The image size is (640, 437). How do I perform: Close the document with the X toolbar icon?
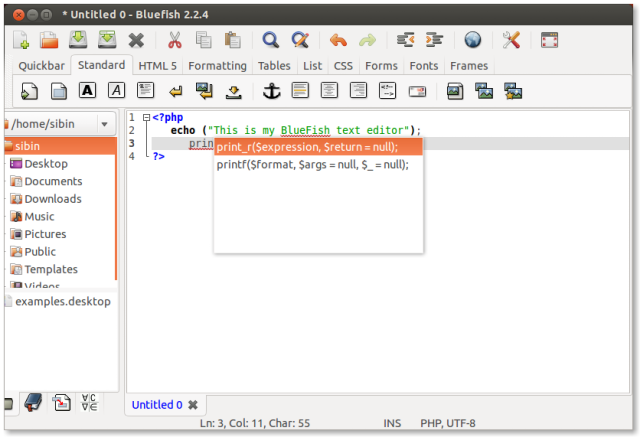pos(136,40)
